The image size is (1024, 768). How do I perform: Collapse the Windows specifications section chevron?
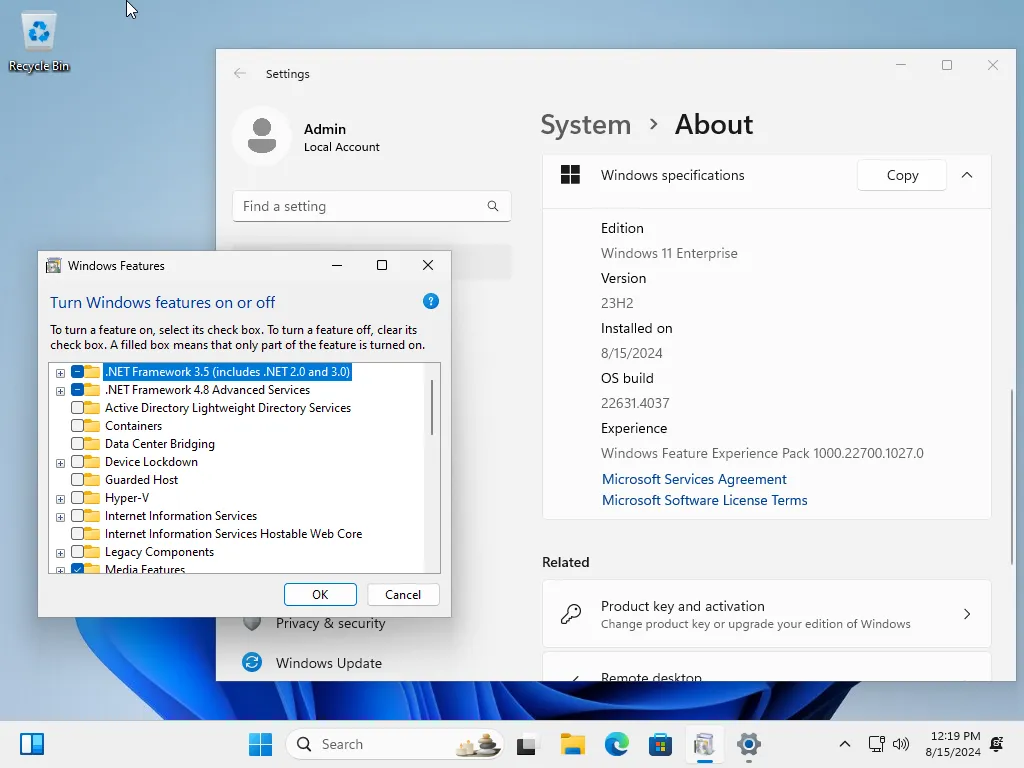(967, 175)
